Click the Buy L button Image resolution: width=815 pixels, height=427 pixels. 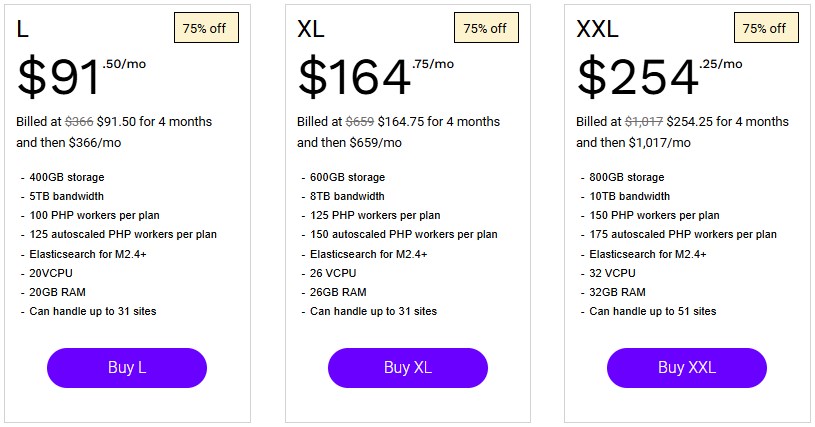(127, 367)
